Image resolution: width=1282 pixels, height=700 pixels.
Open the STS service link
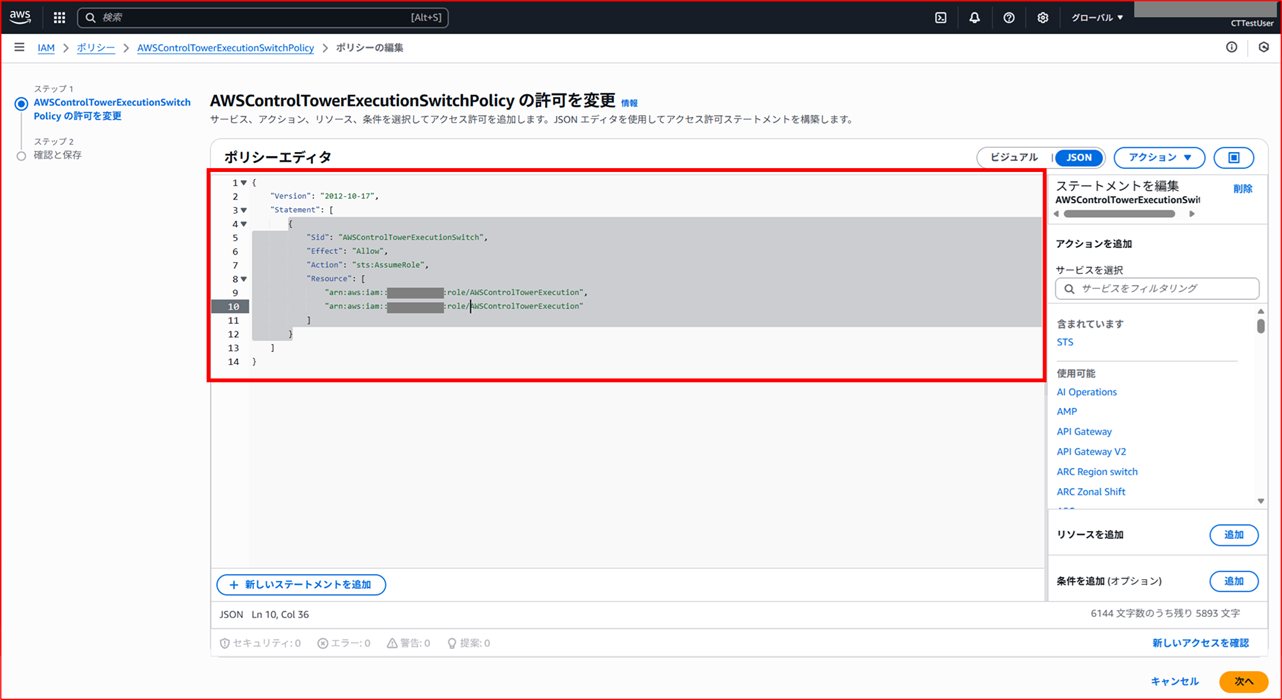pyautogui.click(x=1064, y=341)
